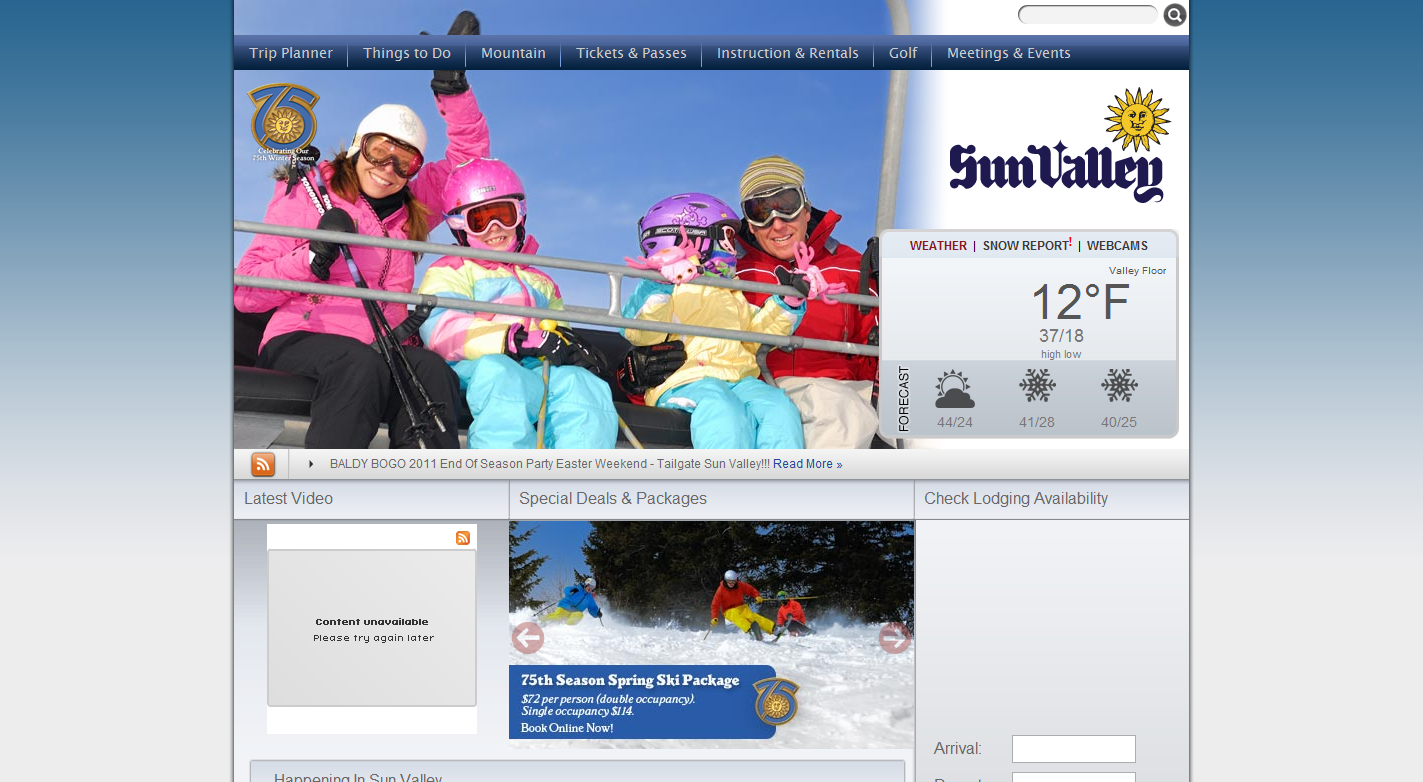Click the search text box
1423x782 pixels.
click(1087, 15)
